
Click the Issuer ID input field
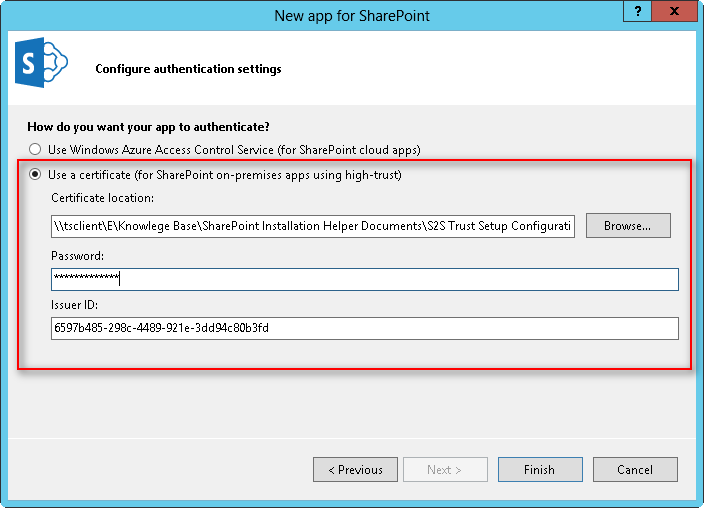click(x=365, y=328)
